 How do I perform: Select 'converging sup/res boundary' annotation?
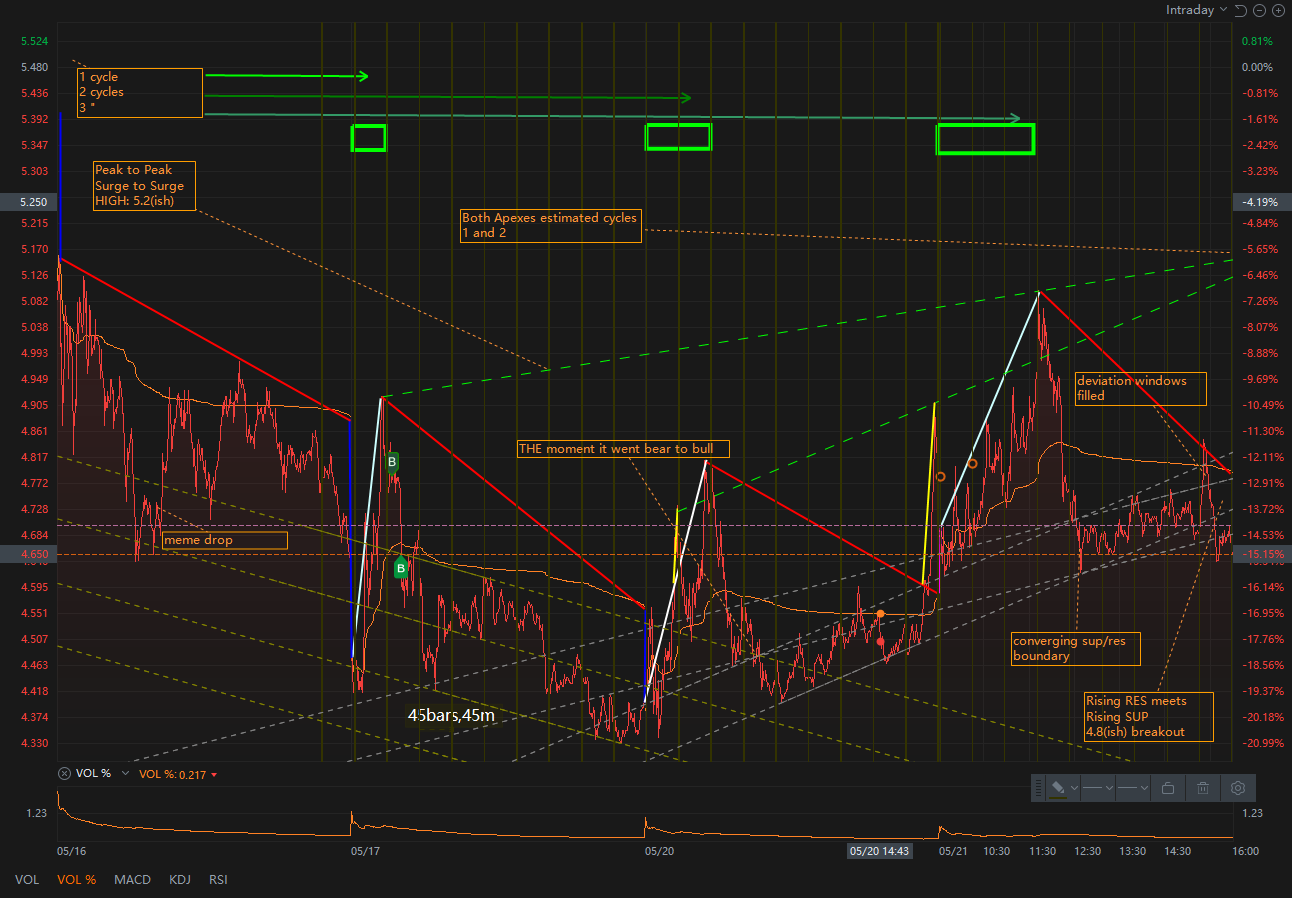click(1075, 649)
